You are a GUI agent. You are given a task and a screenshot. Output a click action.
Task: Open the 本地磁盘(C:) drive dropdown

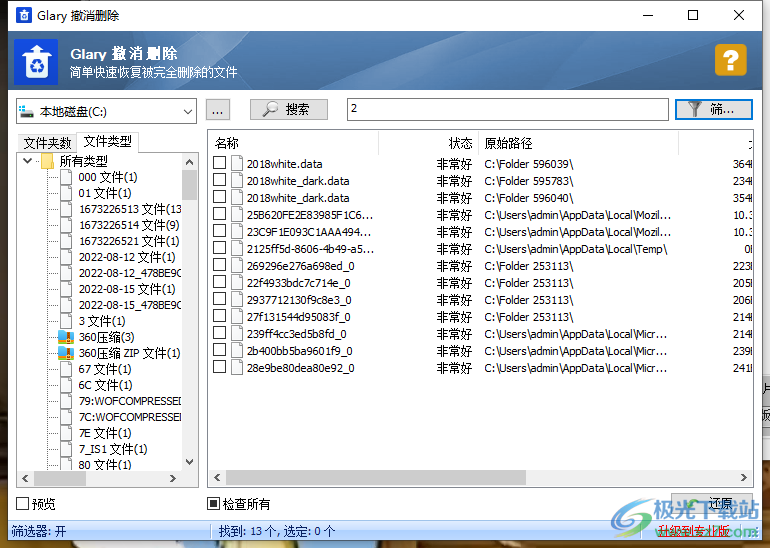[x=188, y=111]
